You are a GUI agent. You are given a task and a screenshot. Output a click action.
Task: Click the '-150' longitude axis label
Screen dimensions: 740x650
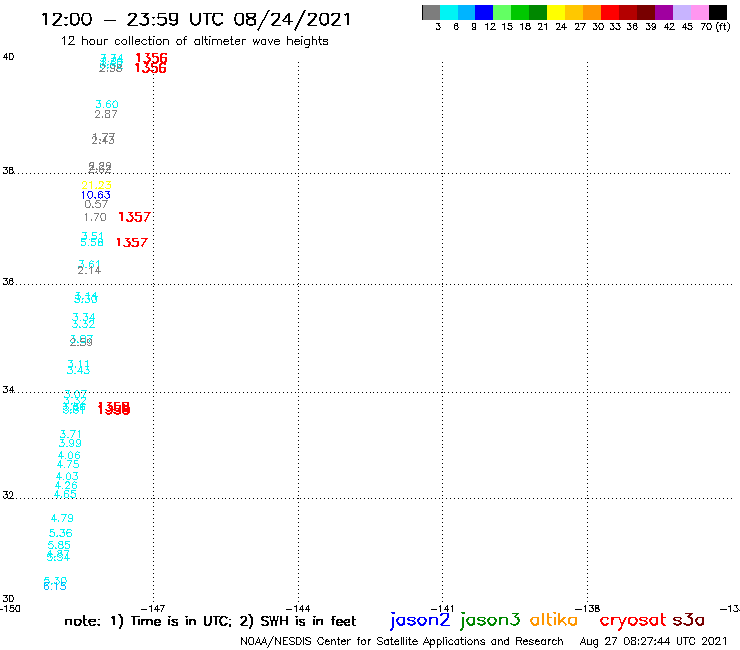click(10, 609)
